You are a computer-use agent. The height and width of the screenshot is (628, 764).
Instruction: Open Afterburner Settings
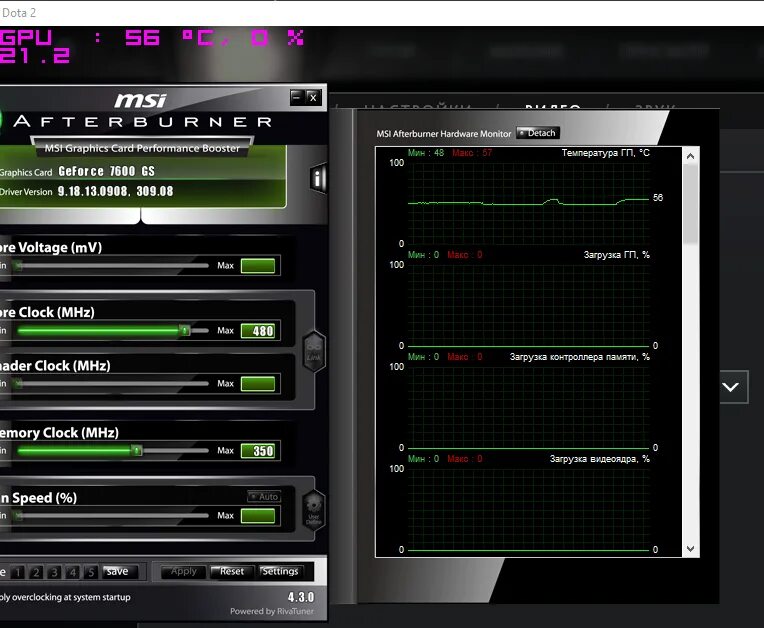pos(280,571)
